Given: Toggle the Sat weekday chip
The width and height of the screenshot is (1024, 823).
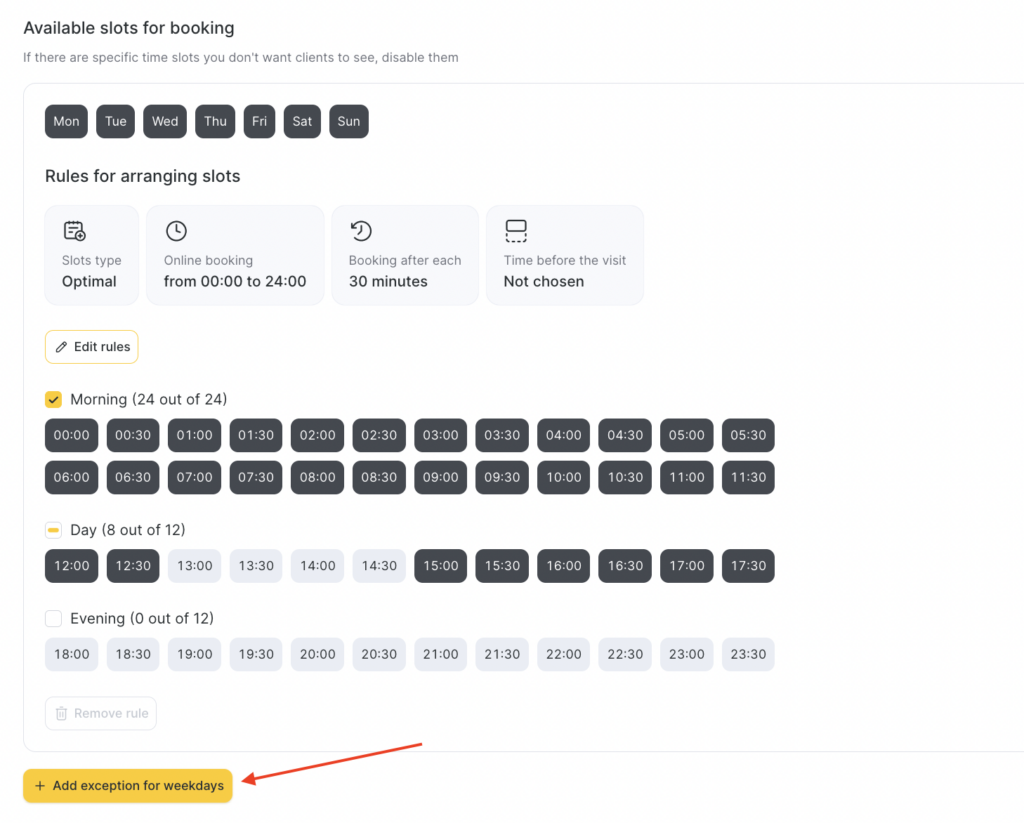Looking at the screenshot, I should click(302, 122).
